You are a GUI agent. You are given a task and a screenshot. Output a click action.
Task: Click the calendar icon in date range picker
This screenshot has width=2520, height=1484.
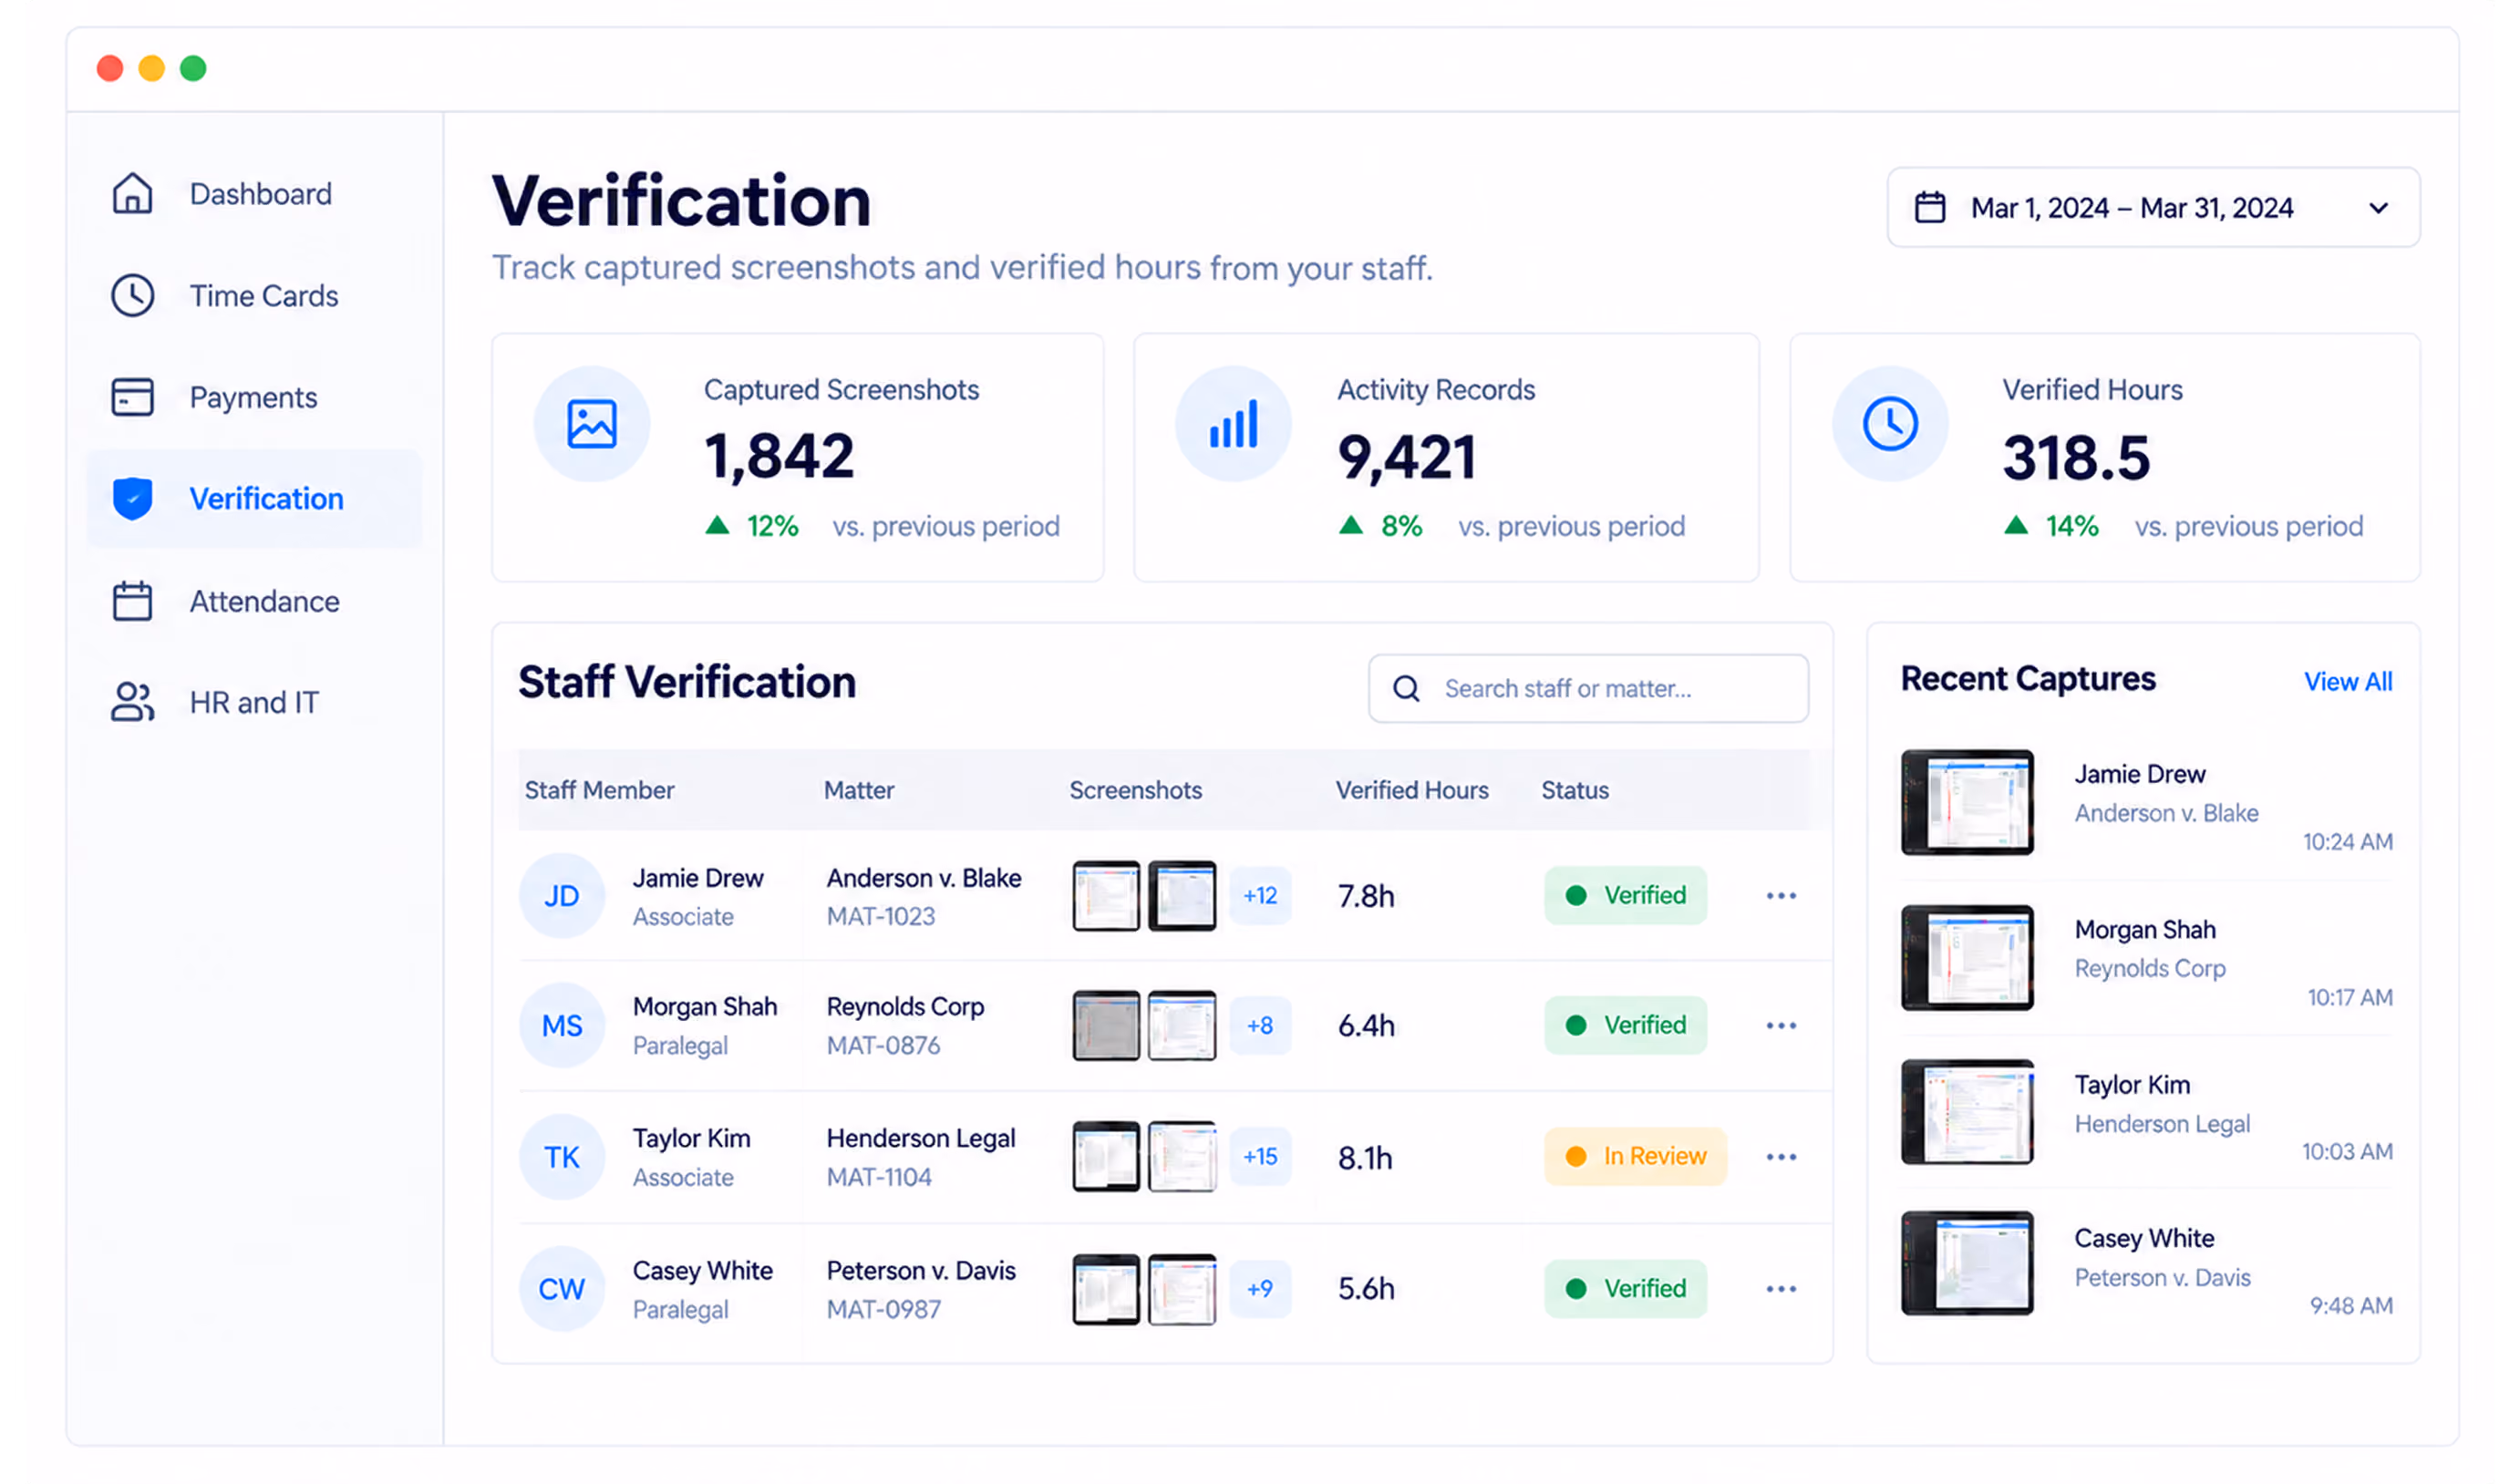(1930, 208)
